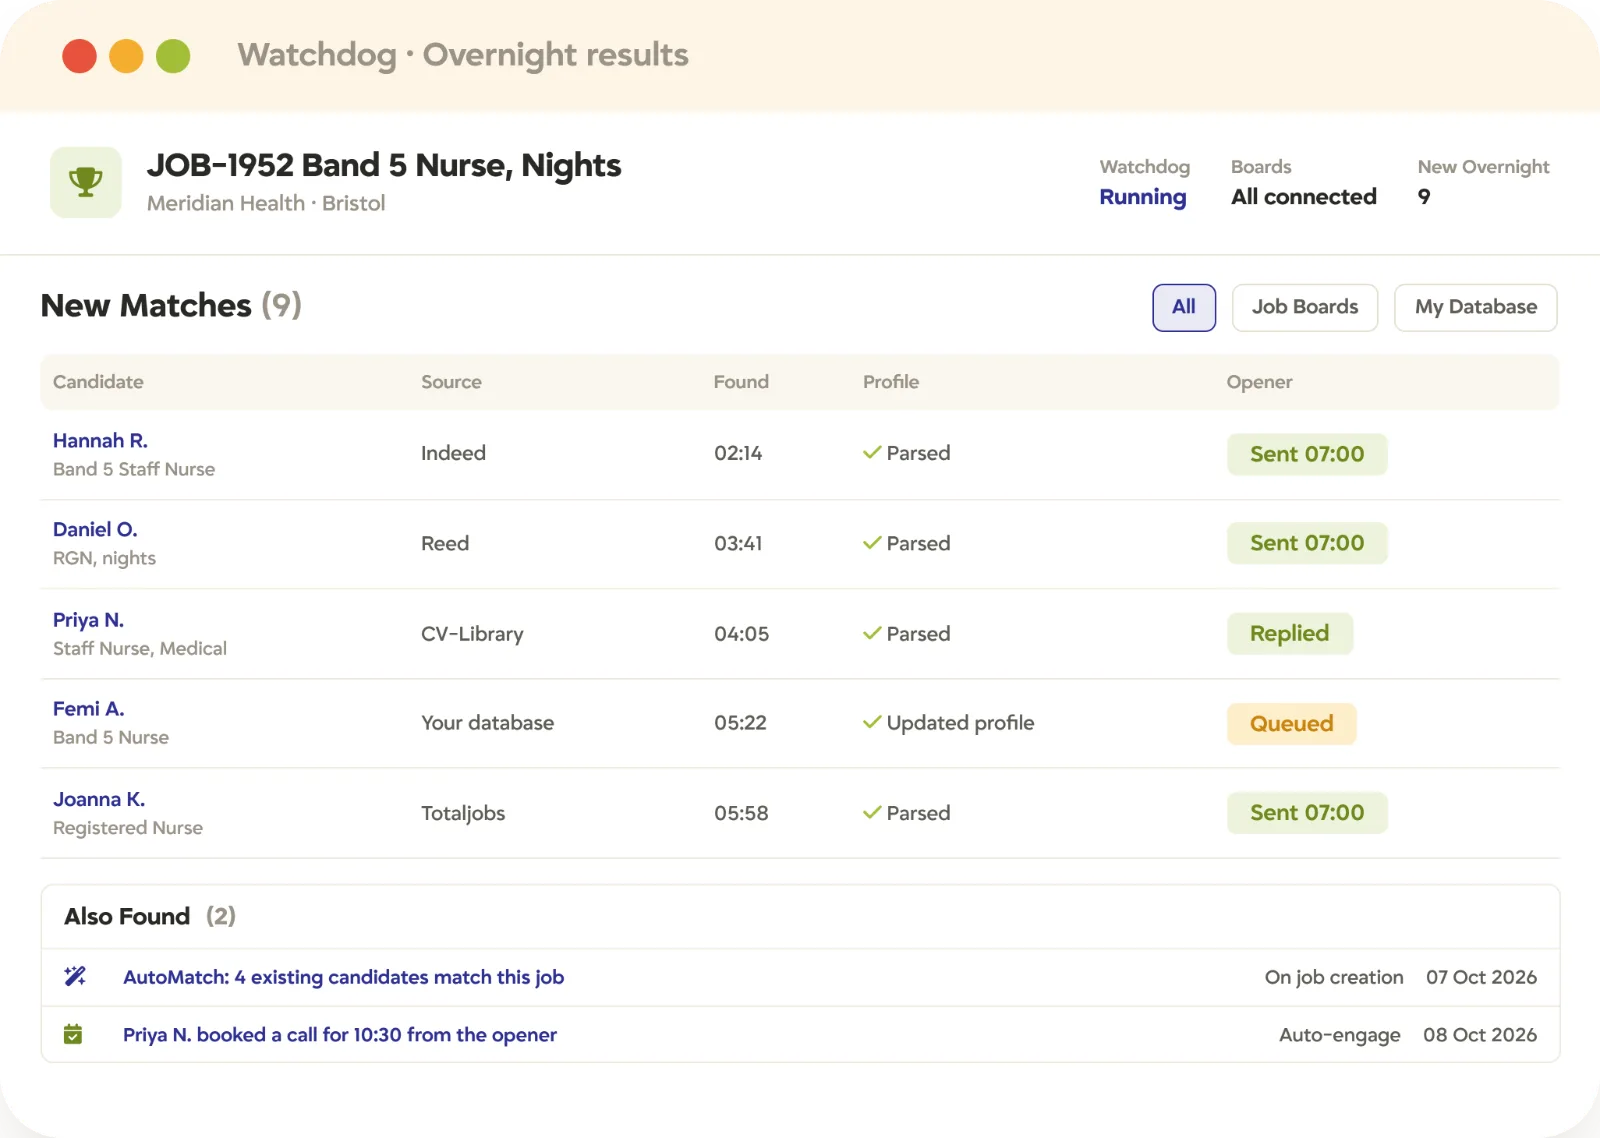Open Daniel O.'s candidate profile
Screen dimensions: 1600x1138
(95, 529)
